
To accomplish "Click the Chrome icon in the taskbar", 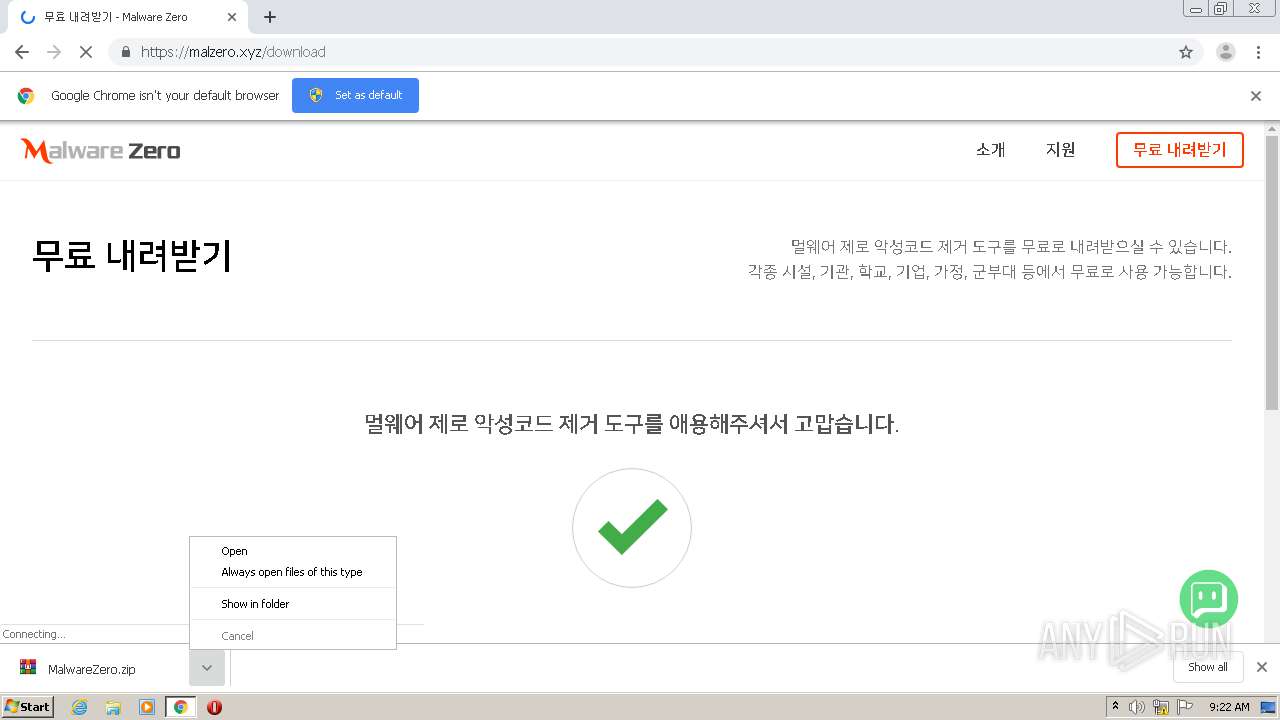I will [180, 707].
